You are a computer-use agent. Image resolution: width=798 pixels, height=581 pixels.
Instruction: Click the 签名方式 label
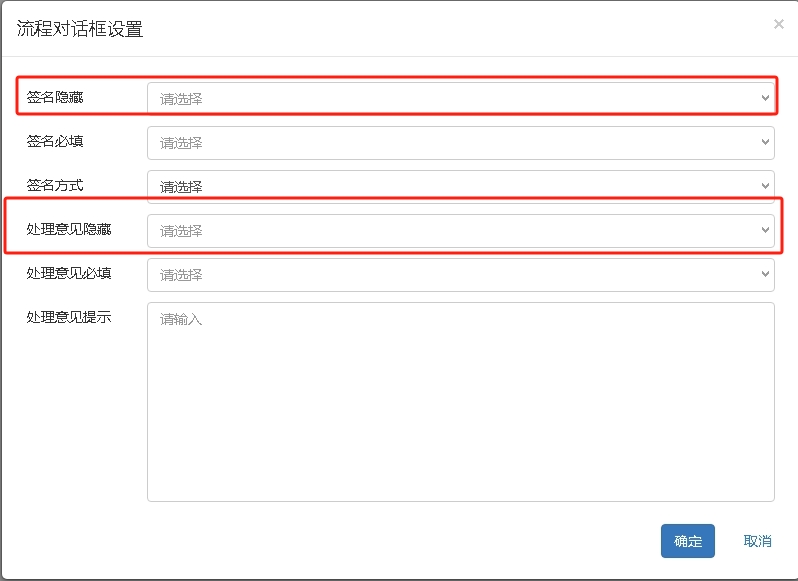[x=55, y=185]
